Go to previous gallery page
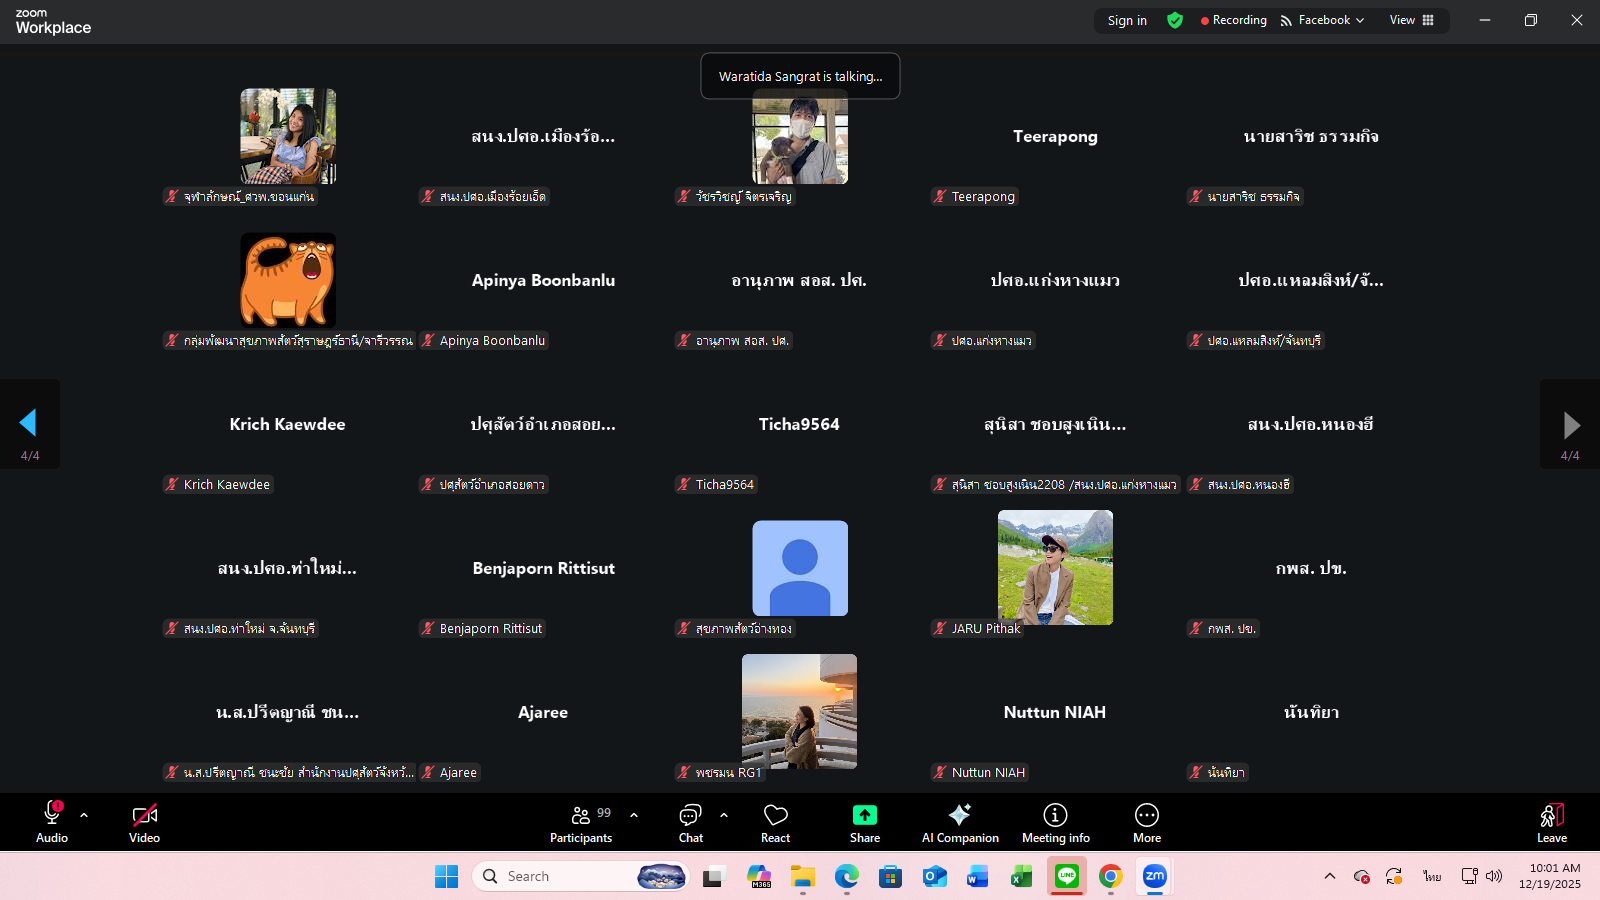The height and width of the screenshot is (900, 1600). [29, 424]
